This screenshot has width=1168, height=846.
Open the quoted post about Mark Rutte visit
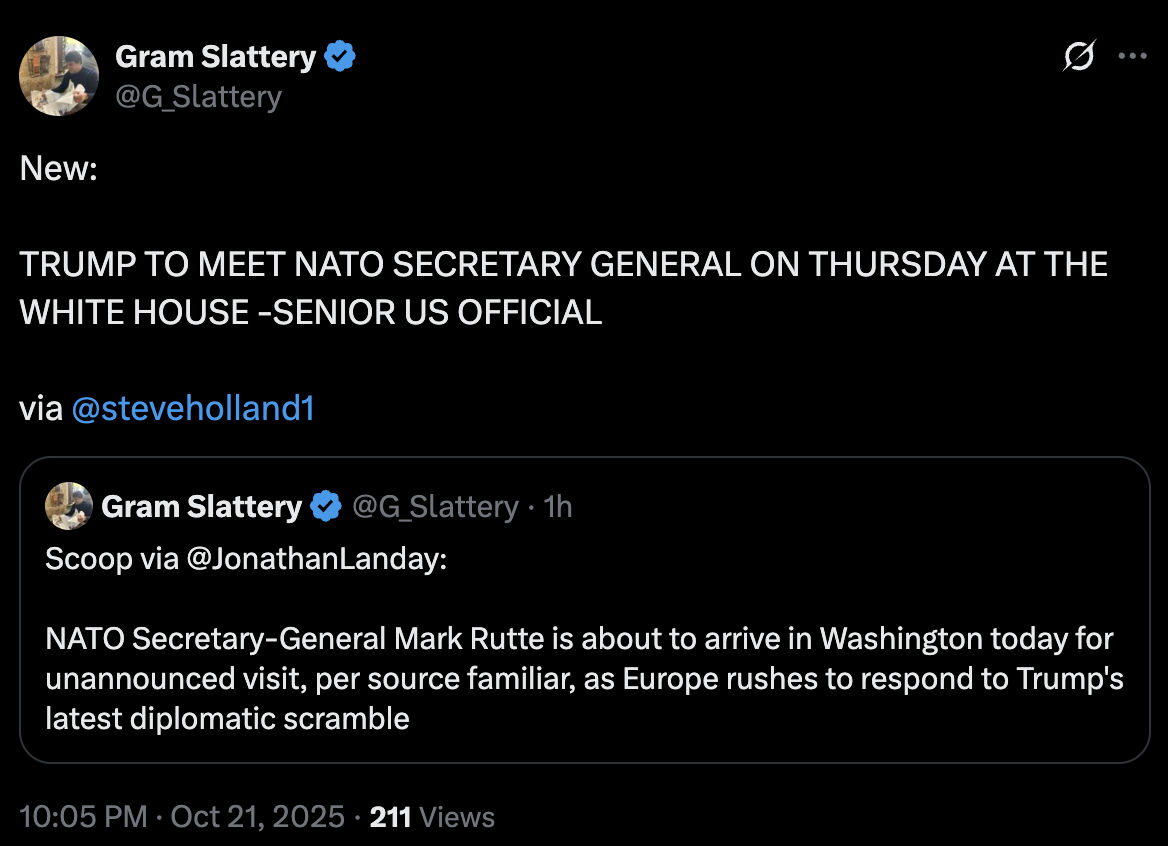[584, 678]
